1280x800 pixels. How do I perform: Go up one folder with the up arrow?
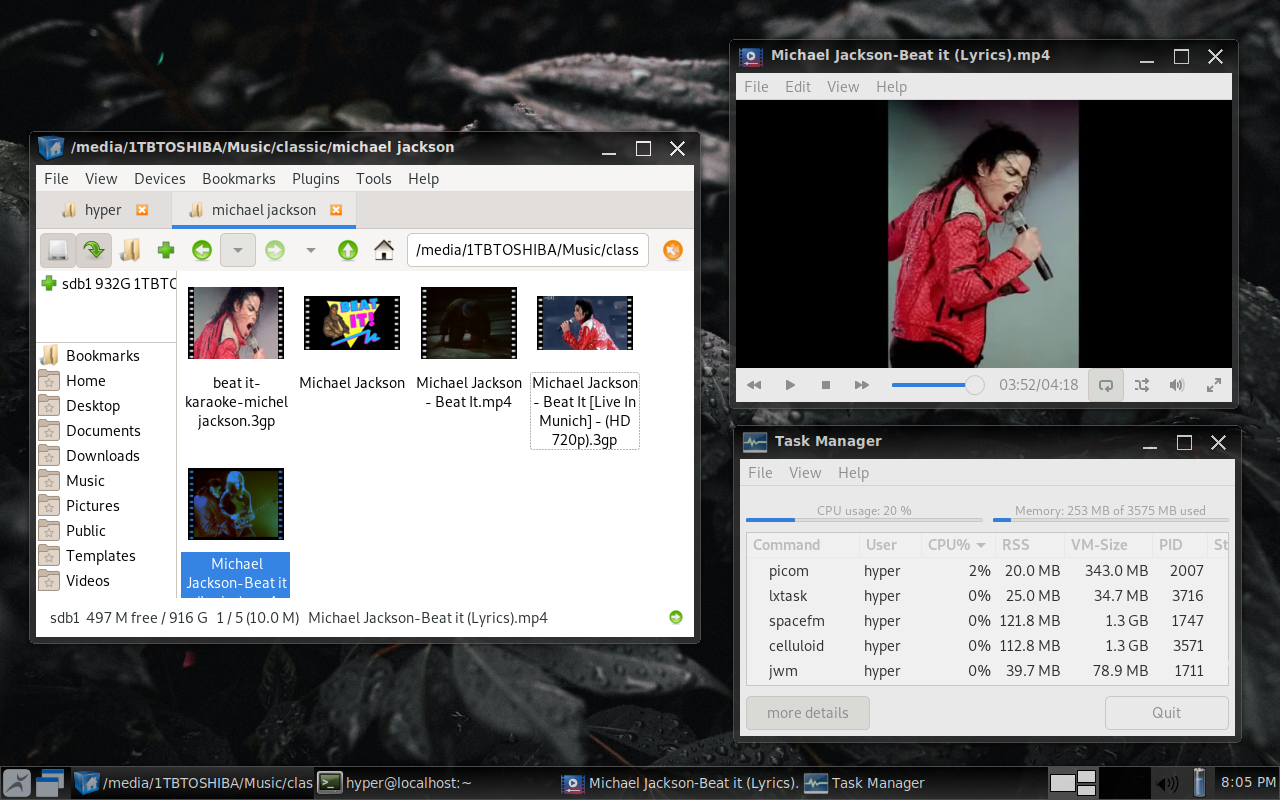pos(347,250)
